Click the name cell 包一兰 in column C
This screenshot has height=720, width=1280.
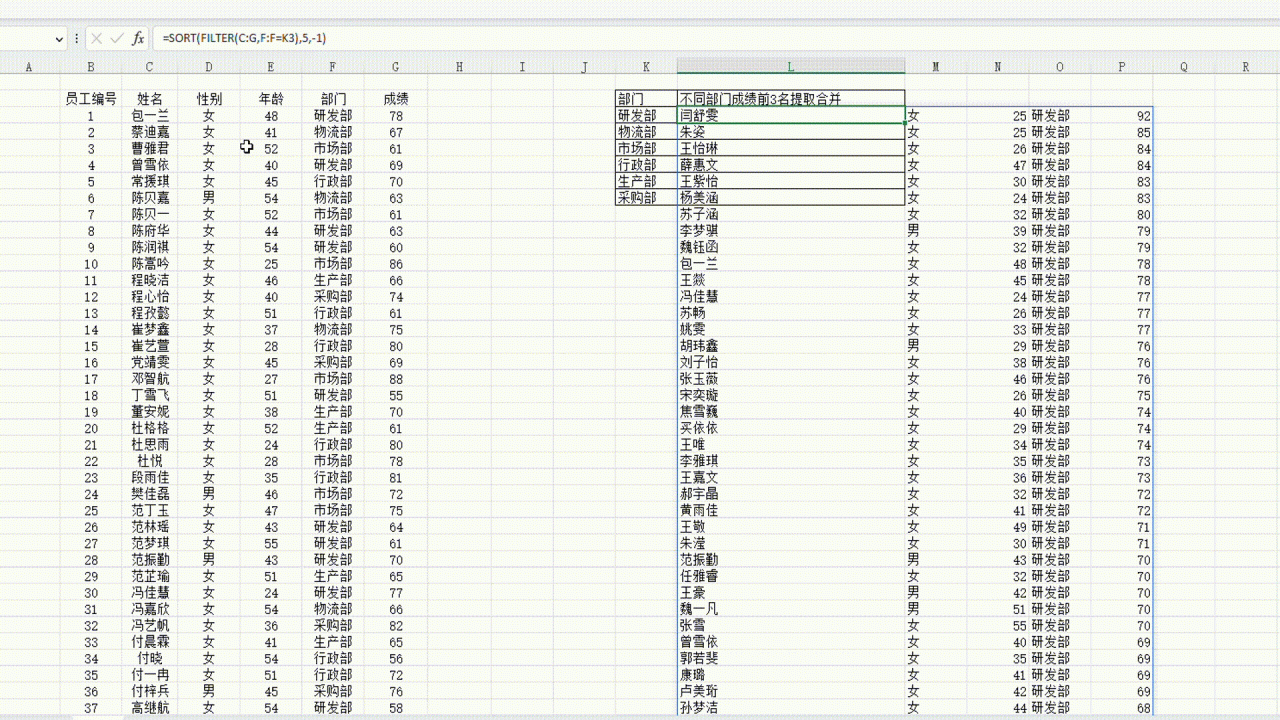point(150,116)
